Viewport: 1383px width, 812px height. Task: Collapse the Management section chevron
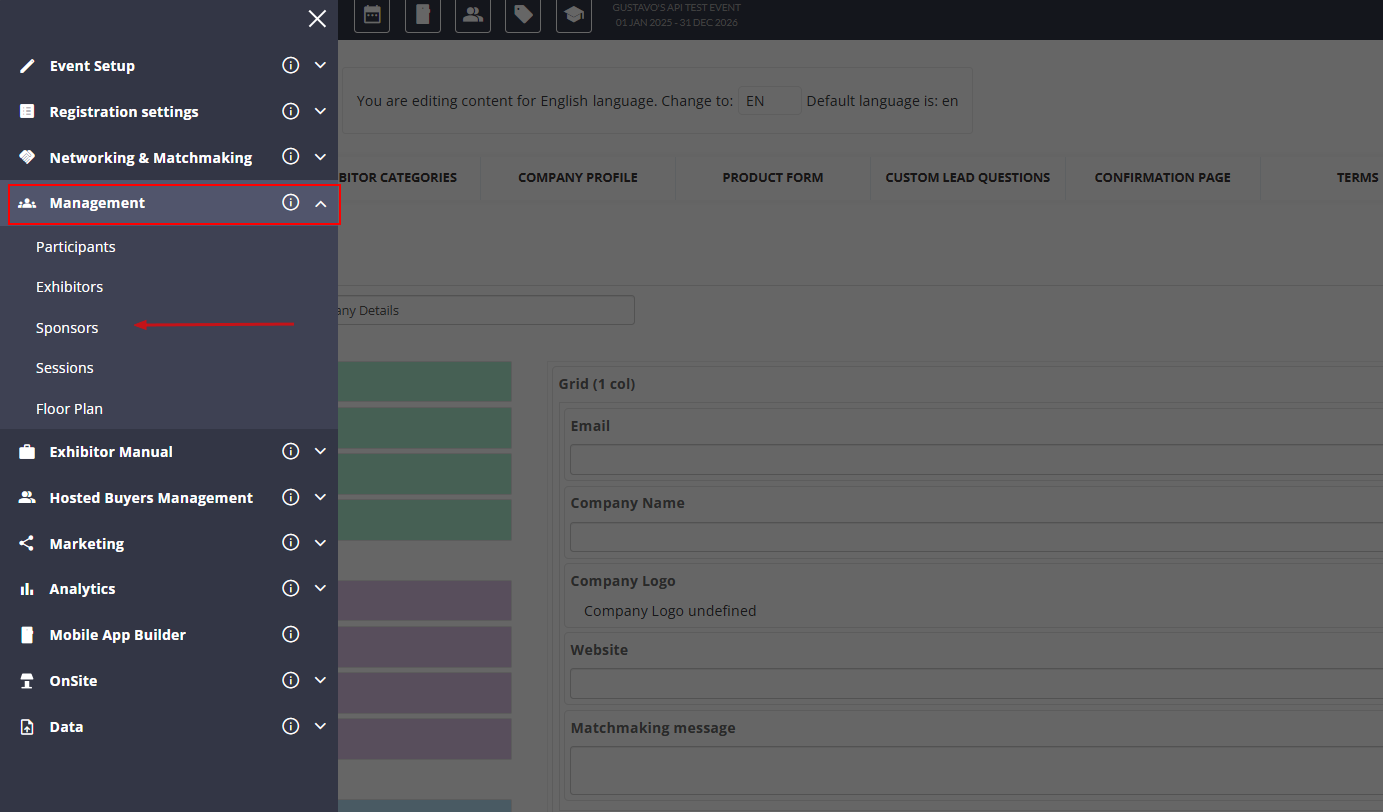coord(320,203)
